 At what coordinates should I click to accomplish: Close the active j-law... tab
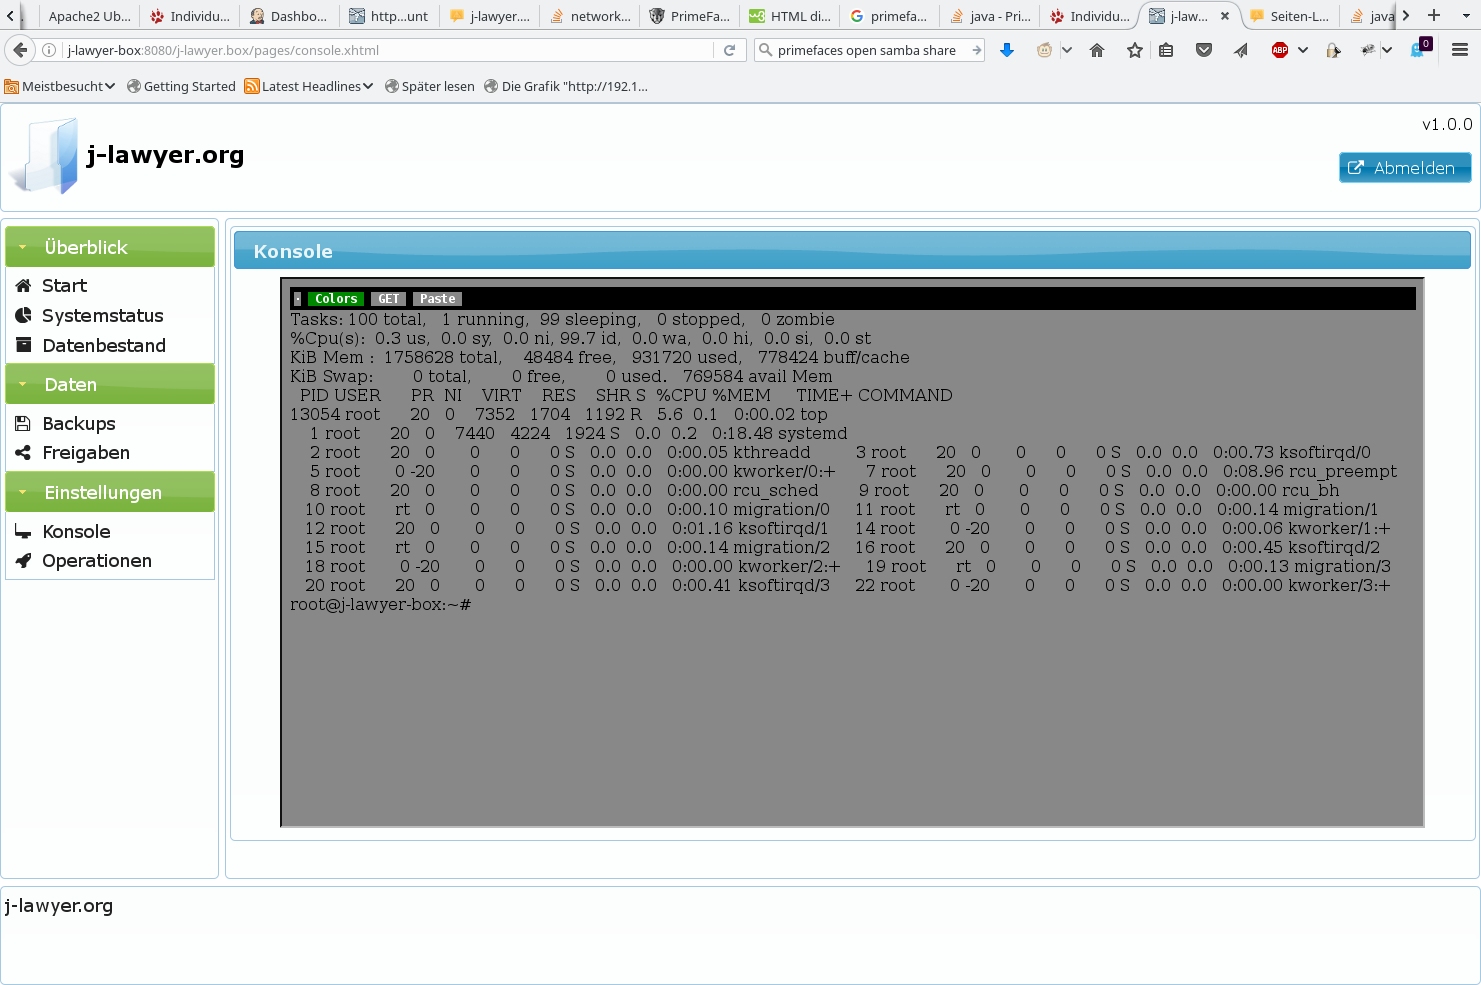coord(1224,16)
